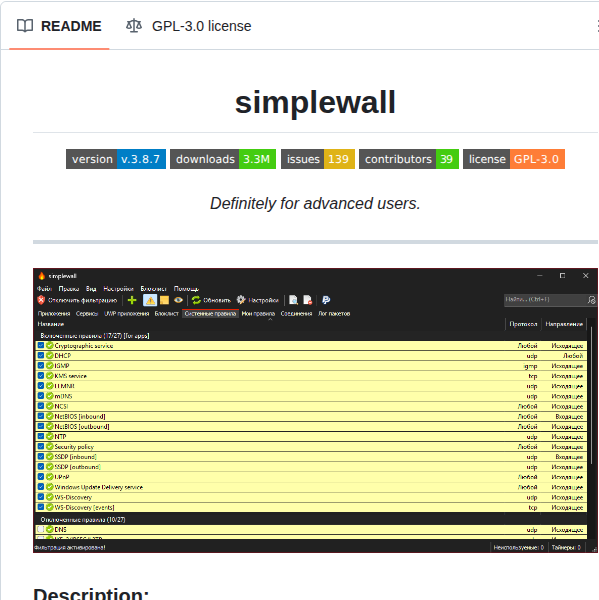Image resolution: width=599 pixels, height=600 pixels.
Task: Open the README tab
Action: [x=59, y=26]
